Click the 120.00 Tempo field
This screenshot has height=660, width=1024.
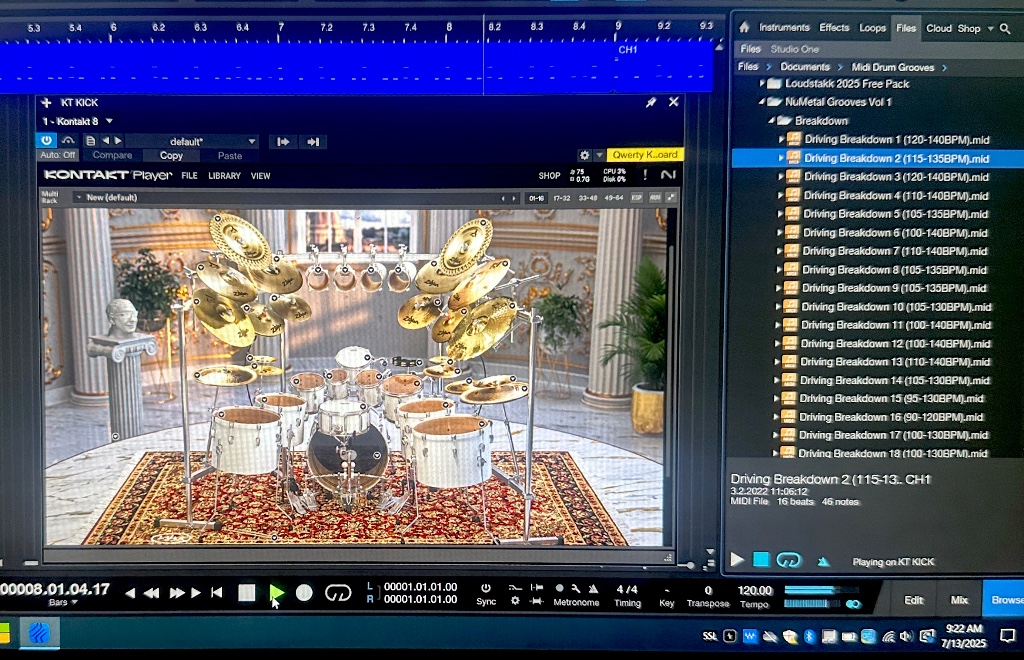click(x=754, y=590)
